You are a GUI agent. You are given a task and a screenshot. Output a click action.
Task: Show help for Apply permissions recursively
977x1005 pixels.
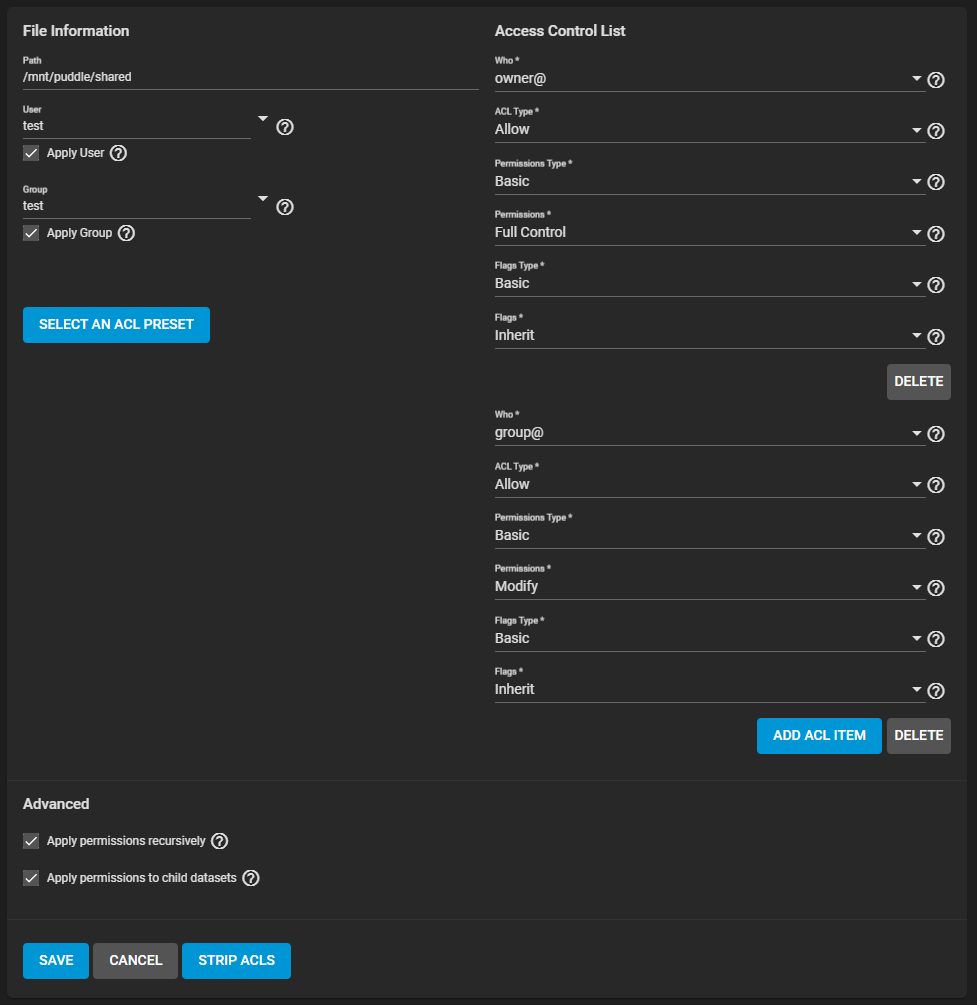pyautogui.click(x=219, y=841)
